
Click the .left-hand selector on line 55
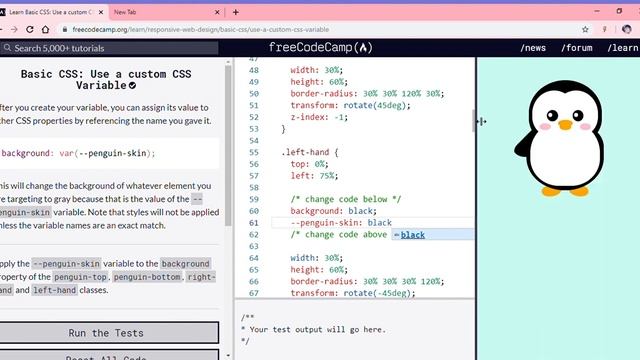305,152
